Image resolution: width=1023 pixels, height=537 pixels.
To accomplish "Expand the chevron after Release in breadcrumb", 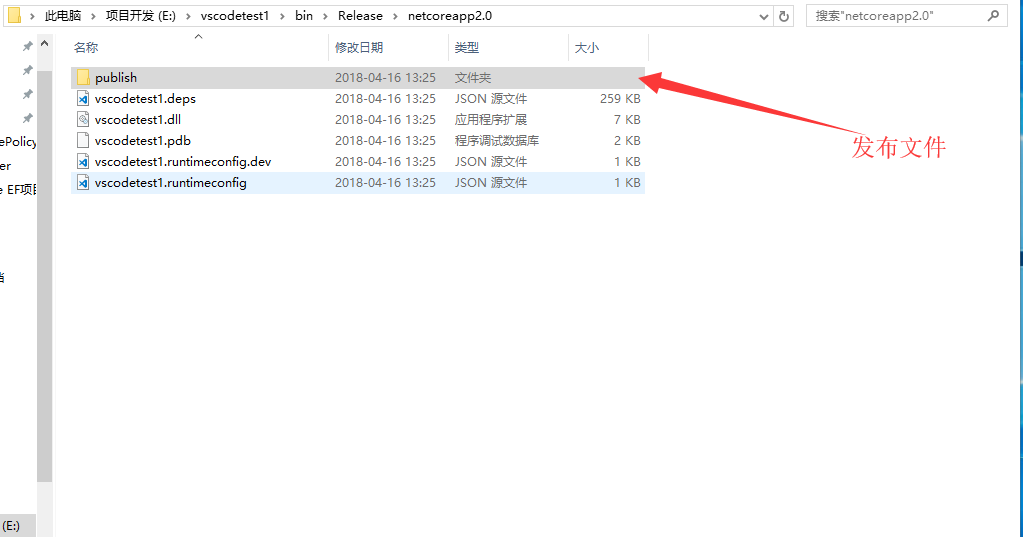I will (x=395, y=16).
